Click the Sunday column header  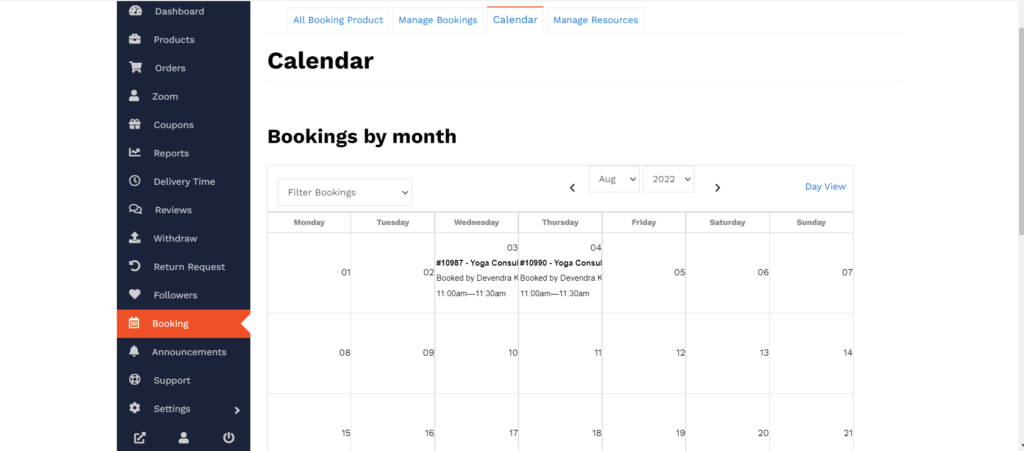811,223
